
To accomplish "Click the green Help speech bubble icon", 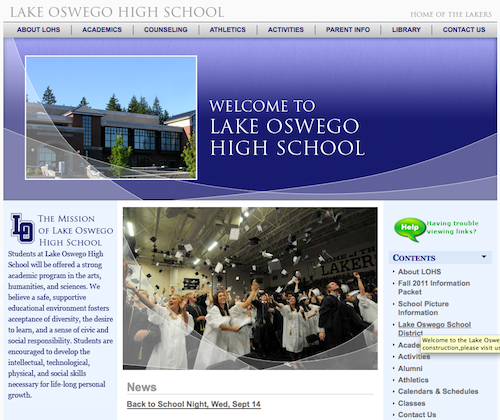I will tap(410, 229).
